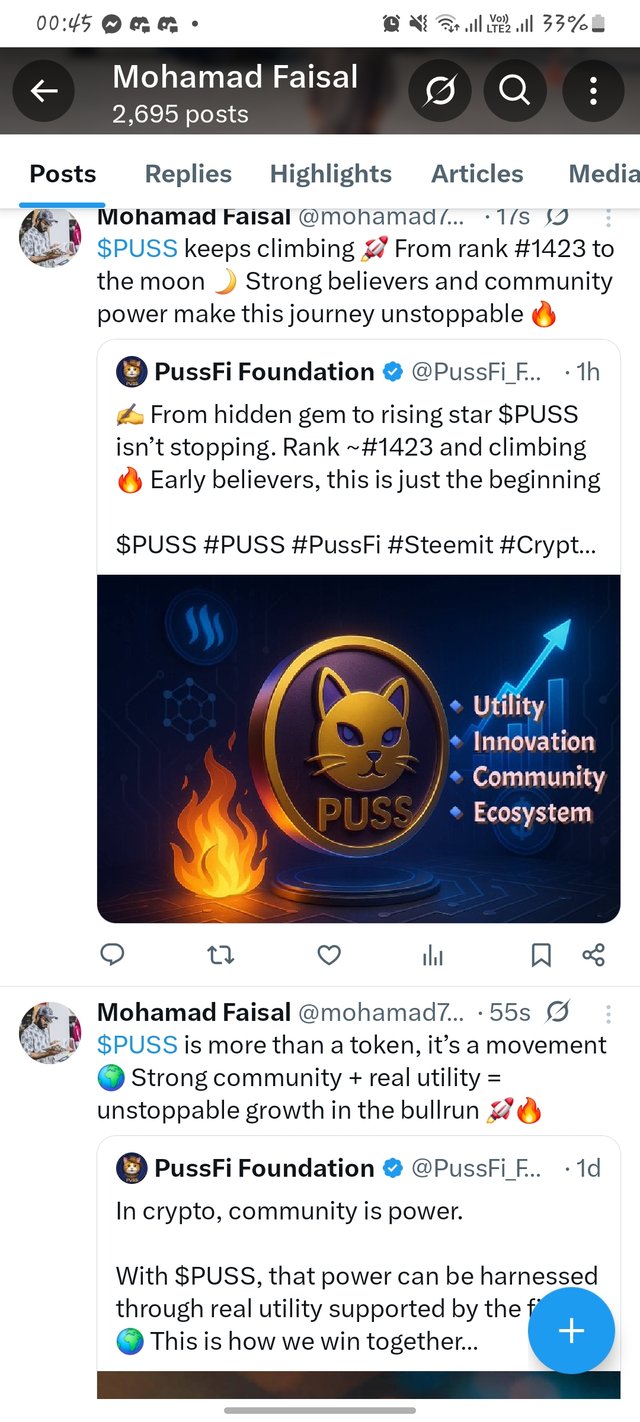Viewport: 640px width, 1422px height.
Task: Open the profile search icon
Action: pos(514,92)
